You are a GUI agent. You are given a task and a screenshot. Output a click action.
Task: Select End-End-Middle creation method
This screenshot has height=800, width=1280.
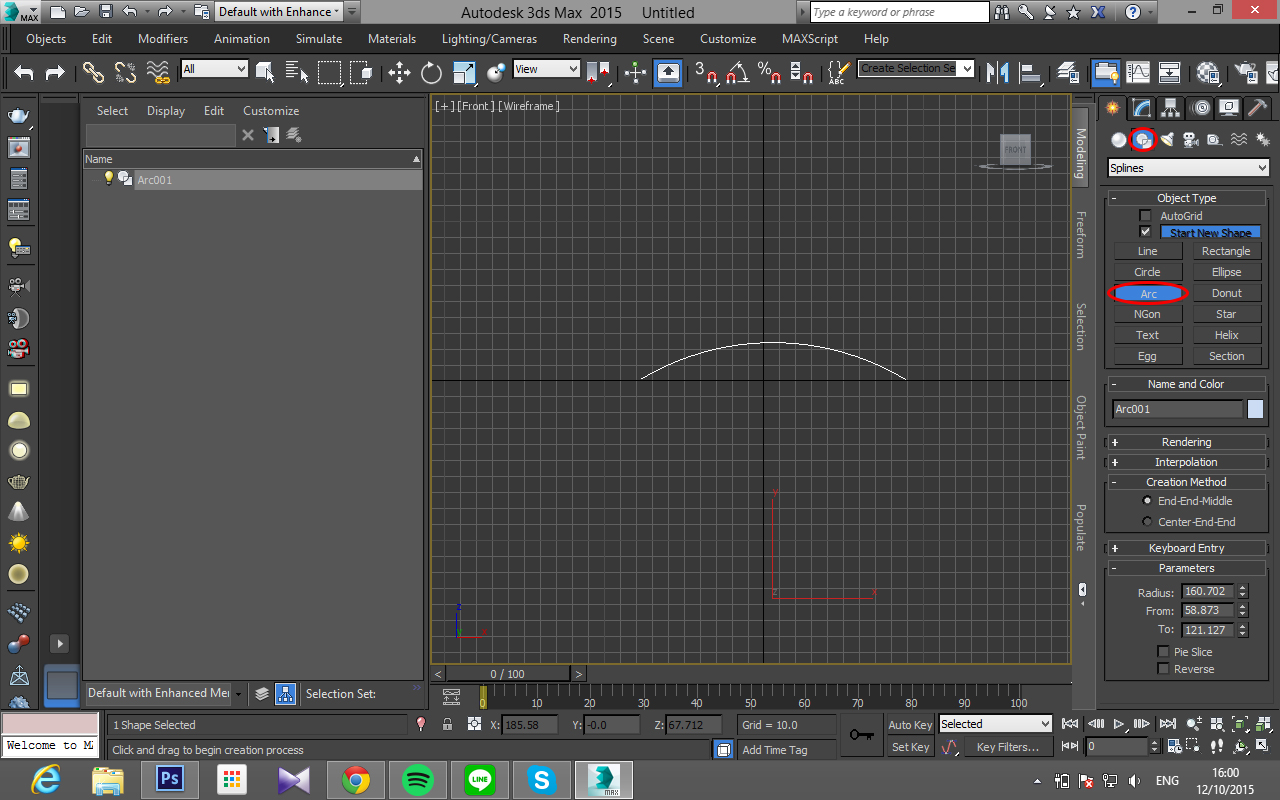point(1147,501)
